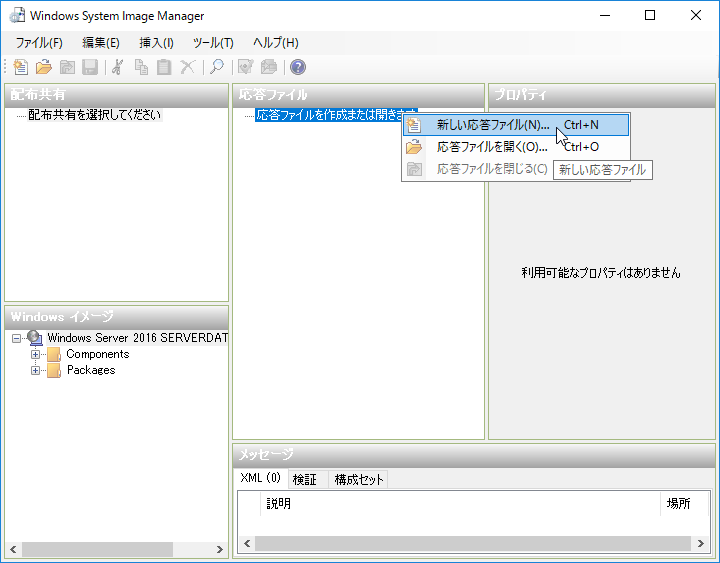Image resolution: width=720 pixels, height=563 pixels.
Task: Click the Close Answer File toolbar icon
Action: pyautogui.click(x=67, y=67)
